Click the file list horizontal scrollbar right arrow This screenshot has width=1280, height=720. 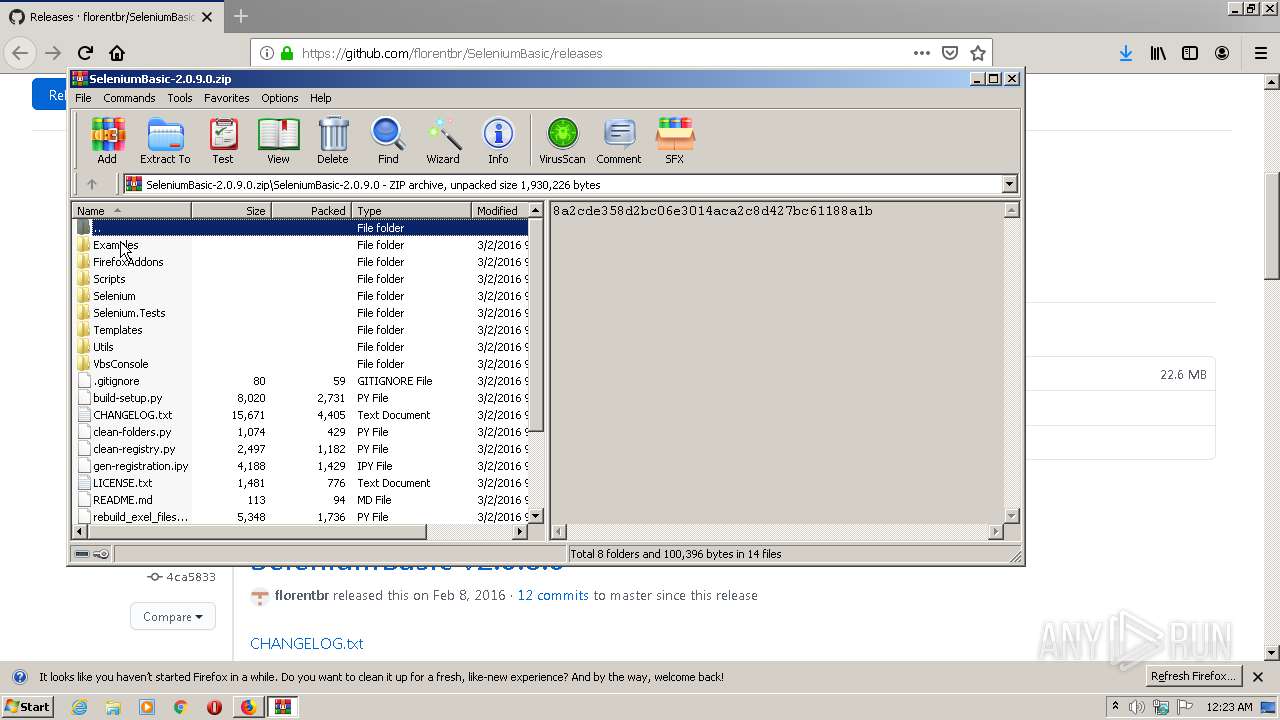click(519, 532)
